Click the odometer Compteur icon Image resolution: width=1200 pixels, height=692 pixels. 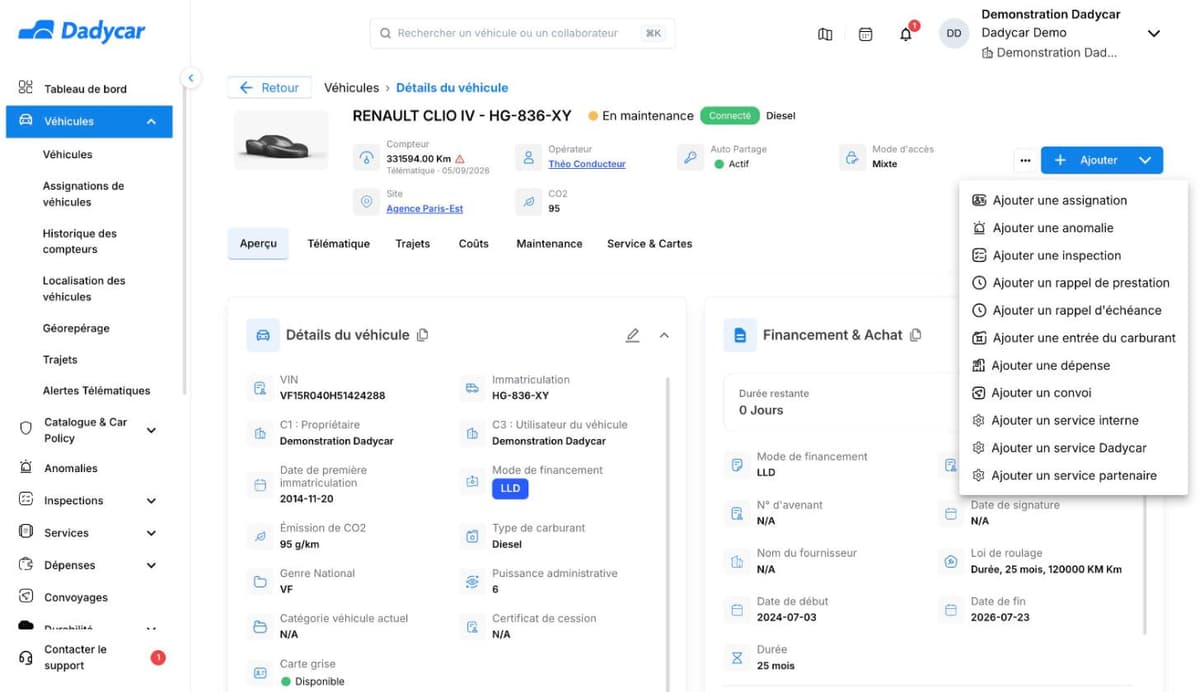tap(367, 158)
